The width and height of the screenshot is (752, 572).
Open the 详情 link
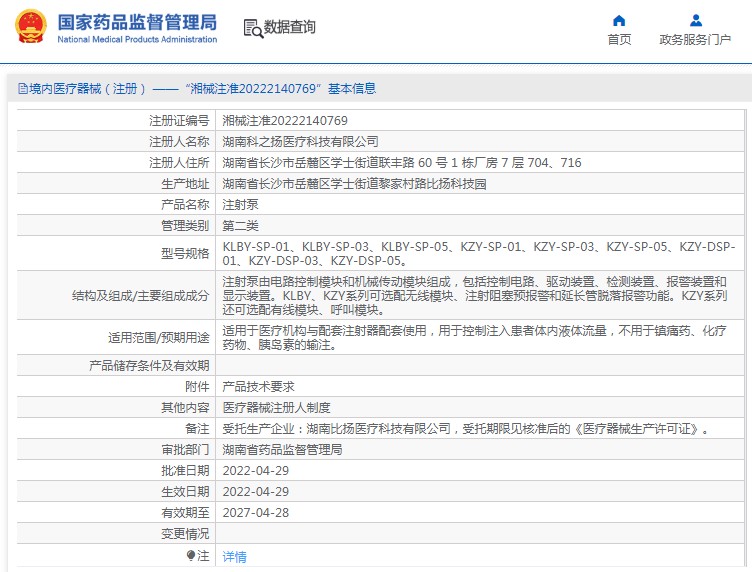[x=235, y=556]
